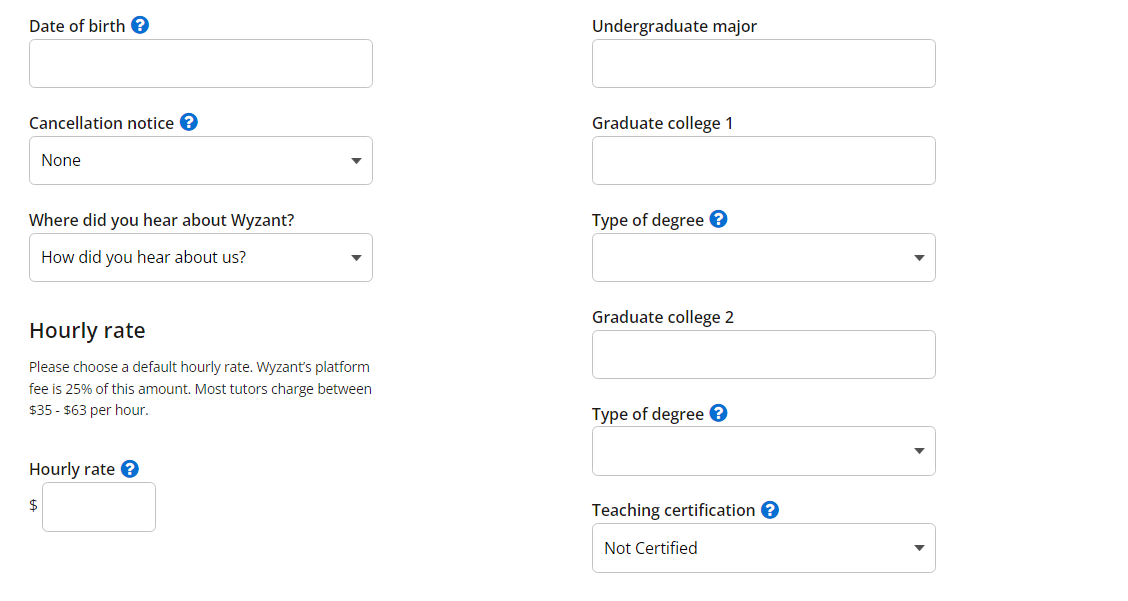Open the 'How did you hear about us?' dropdown
Image resolution: width=1128 pixels, height=601 pixels.
[x=201, y=258]
